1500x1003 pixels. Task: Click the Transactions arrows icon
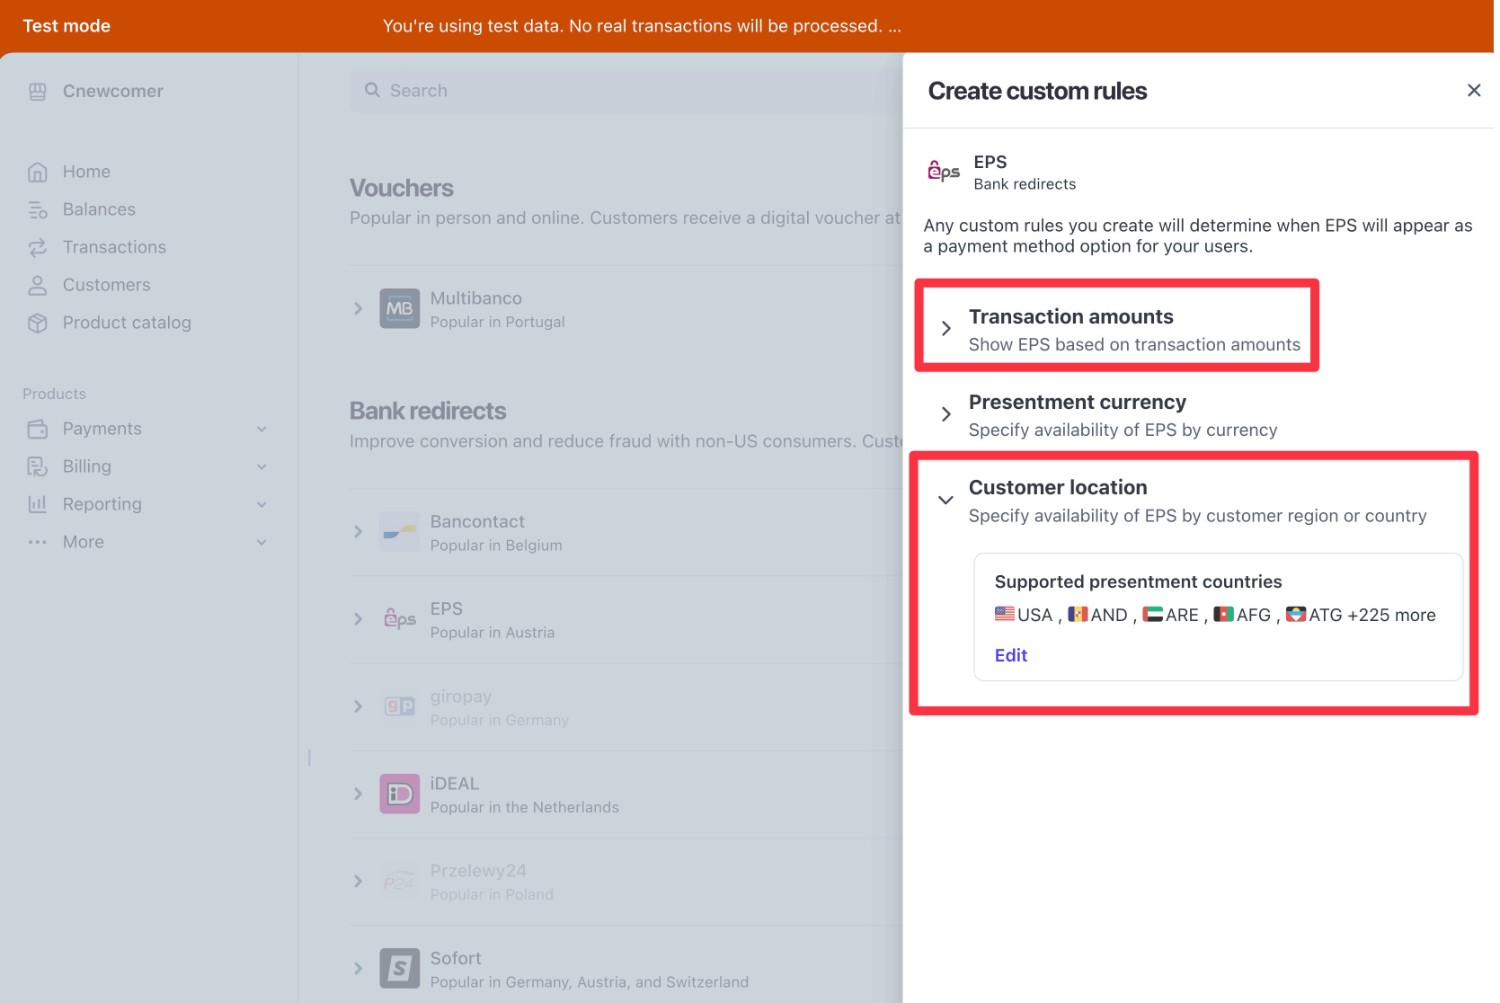point(38,247)
